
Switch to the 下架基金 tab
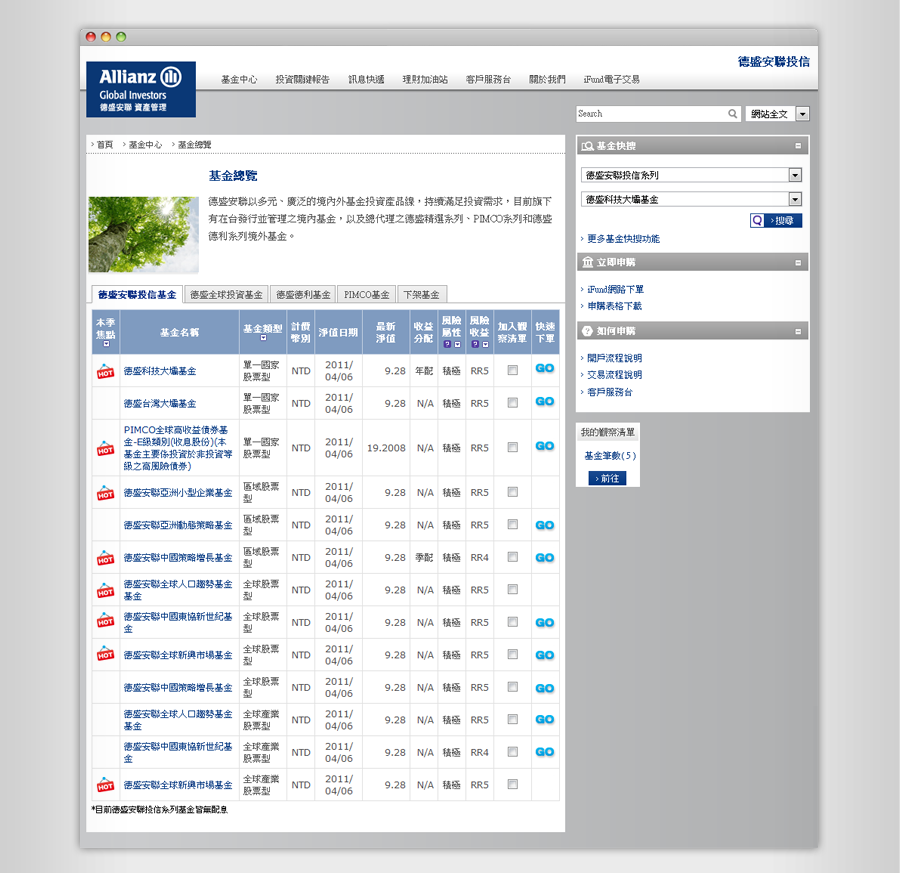pyautogui.click(x=421, y=294)
